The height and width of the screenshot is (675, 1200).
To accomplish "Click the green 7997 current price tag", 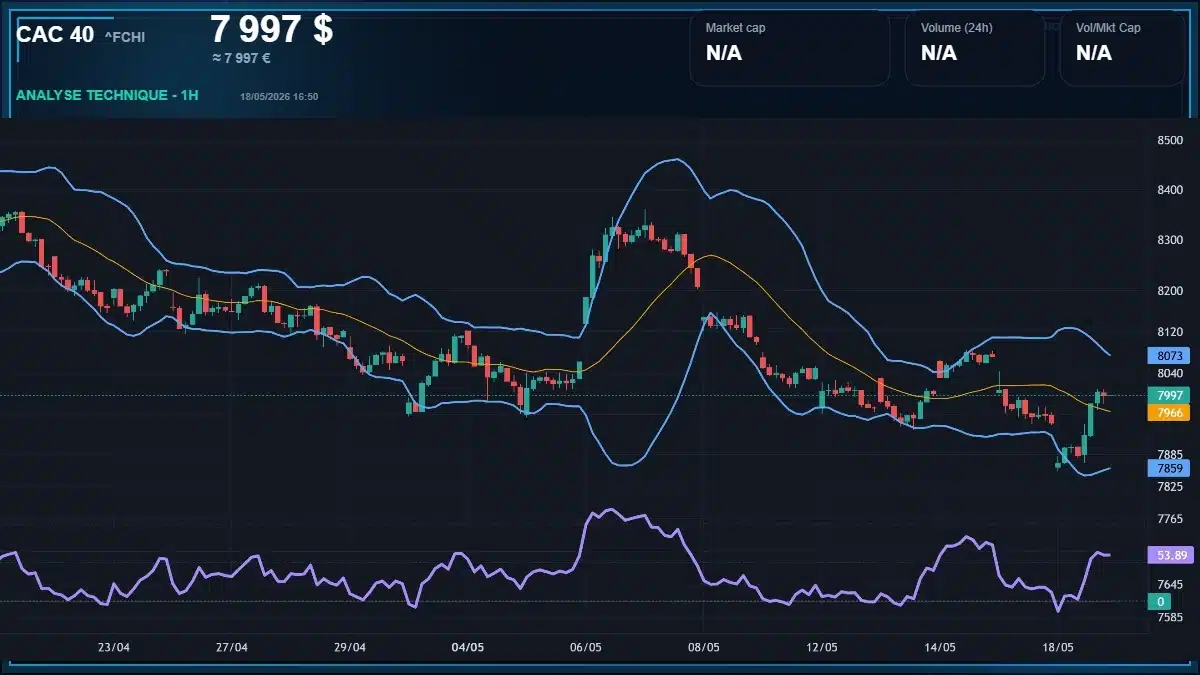I will tap(1169, 395).
